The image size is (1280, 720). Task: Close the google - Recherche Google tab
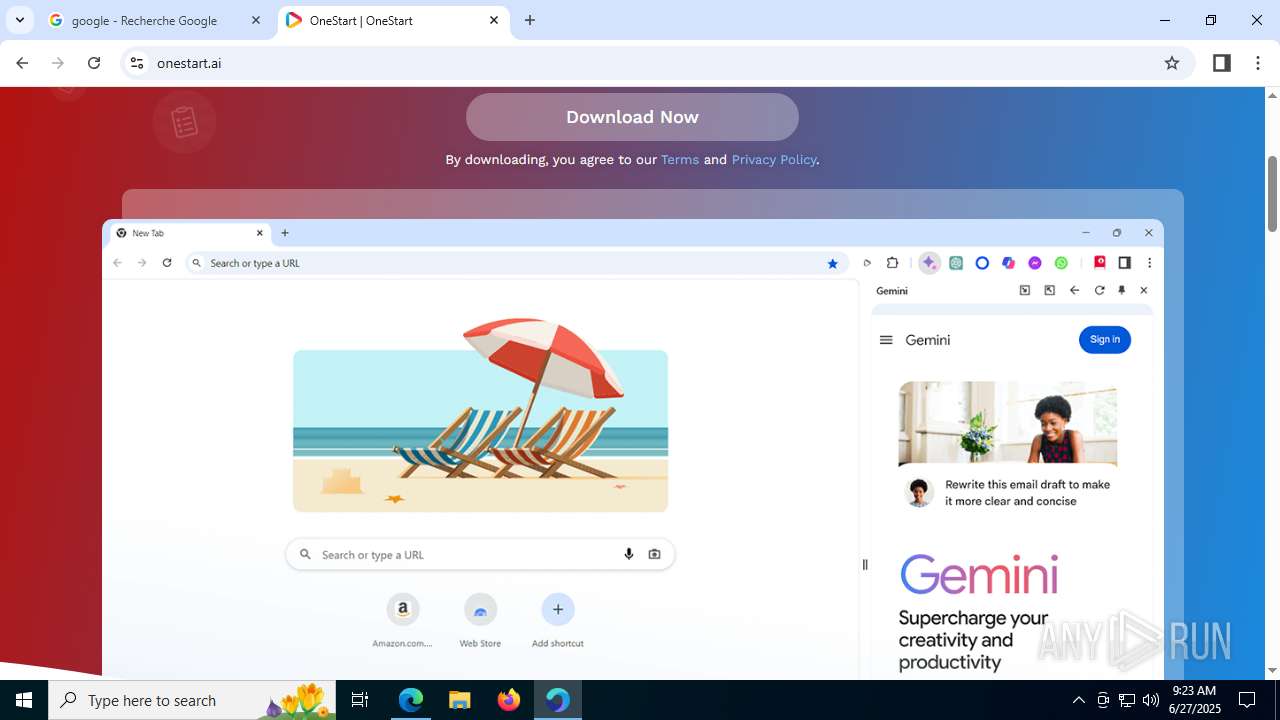coord(256,20)
